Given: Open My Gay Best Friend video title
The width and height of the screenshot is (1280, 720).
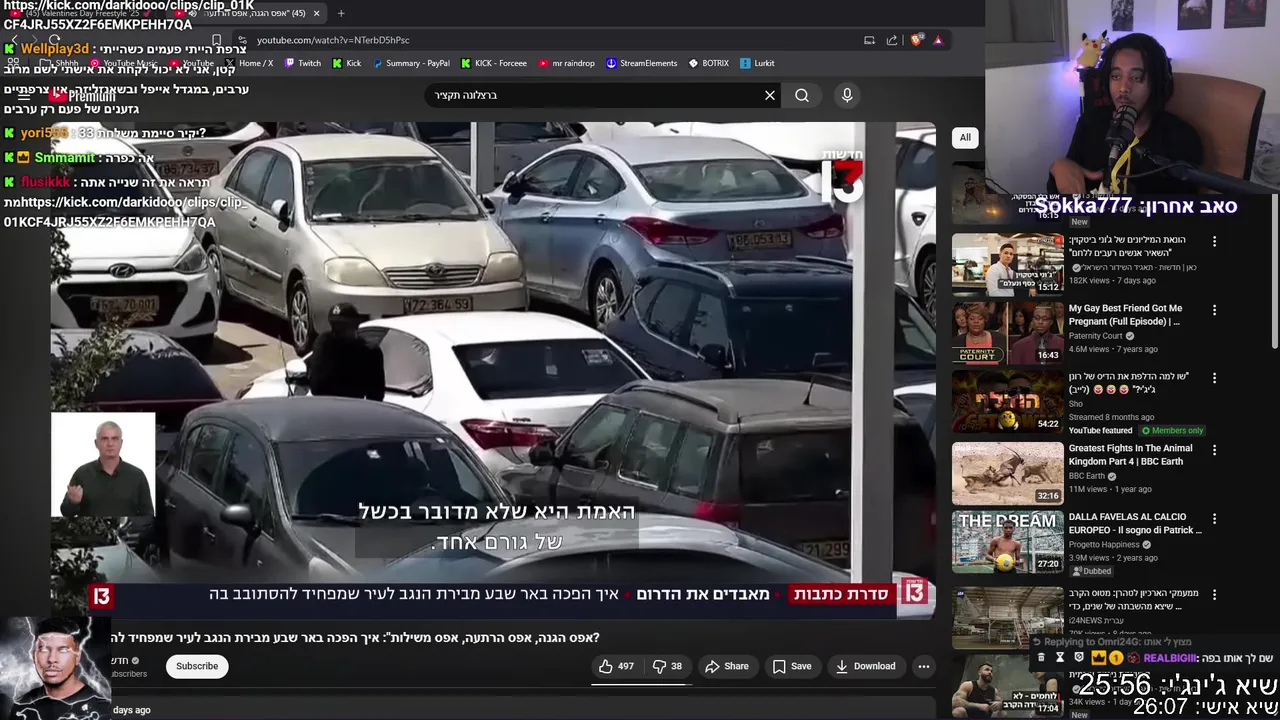Looking at the screenshot, I should point(1125,315).
